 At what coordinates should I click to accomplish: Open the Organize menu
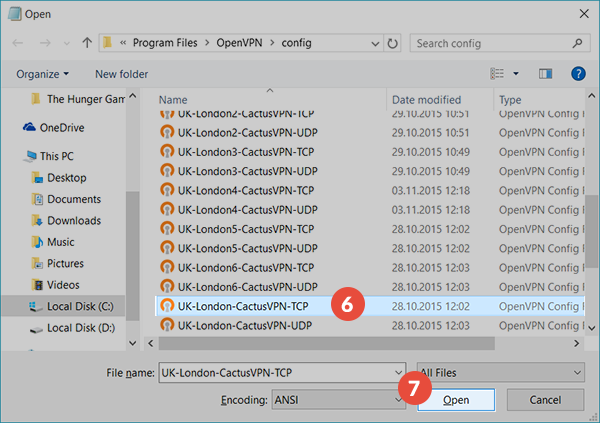point(42,74)
